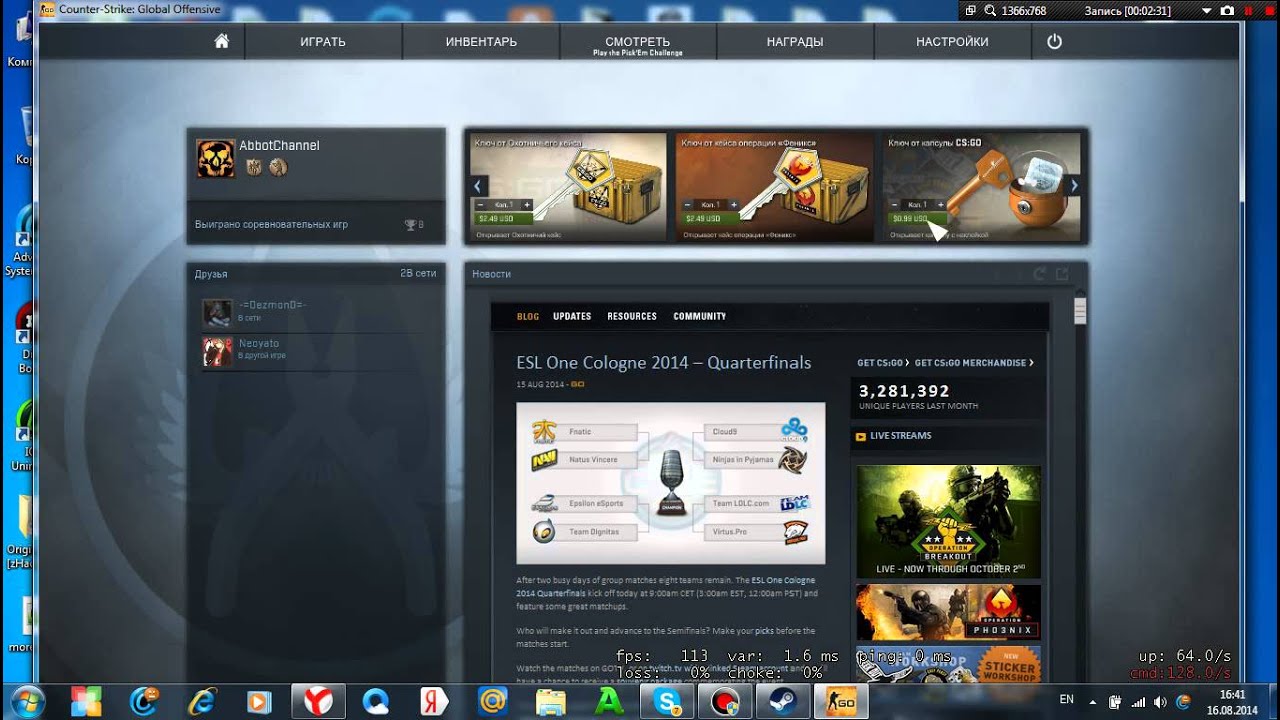The height and width of the screenshot is (720, 1280).
Task: Increase quantity of Phoenix case key
Action: click(x=734, y=205)
